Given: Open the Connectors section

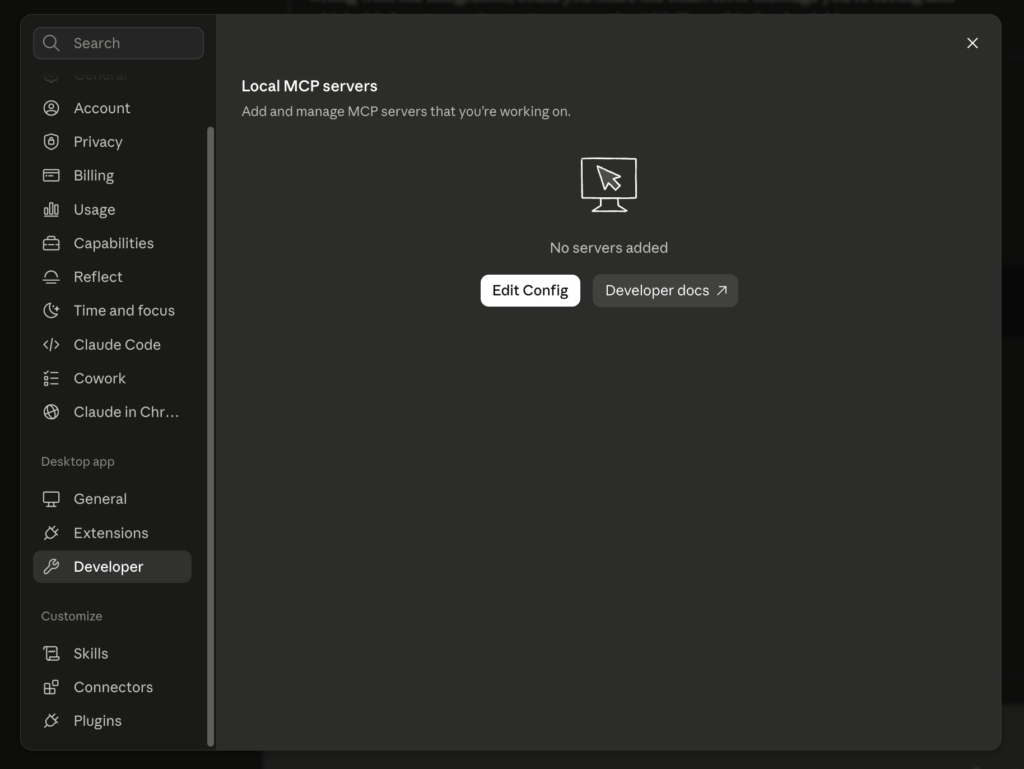Looking at the screenshot, I should pyautogui.click(x=112, y=687).
